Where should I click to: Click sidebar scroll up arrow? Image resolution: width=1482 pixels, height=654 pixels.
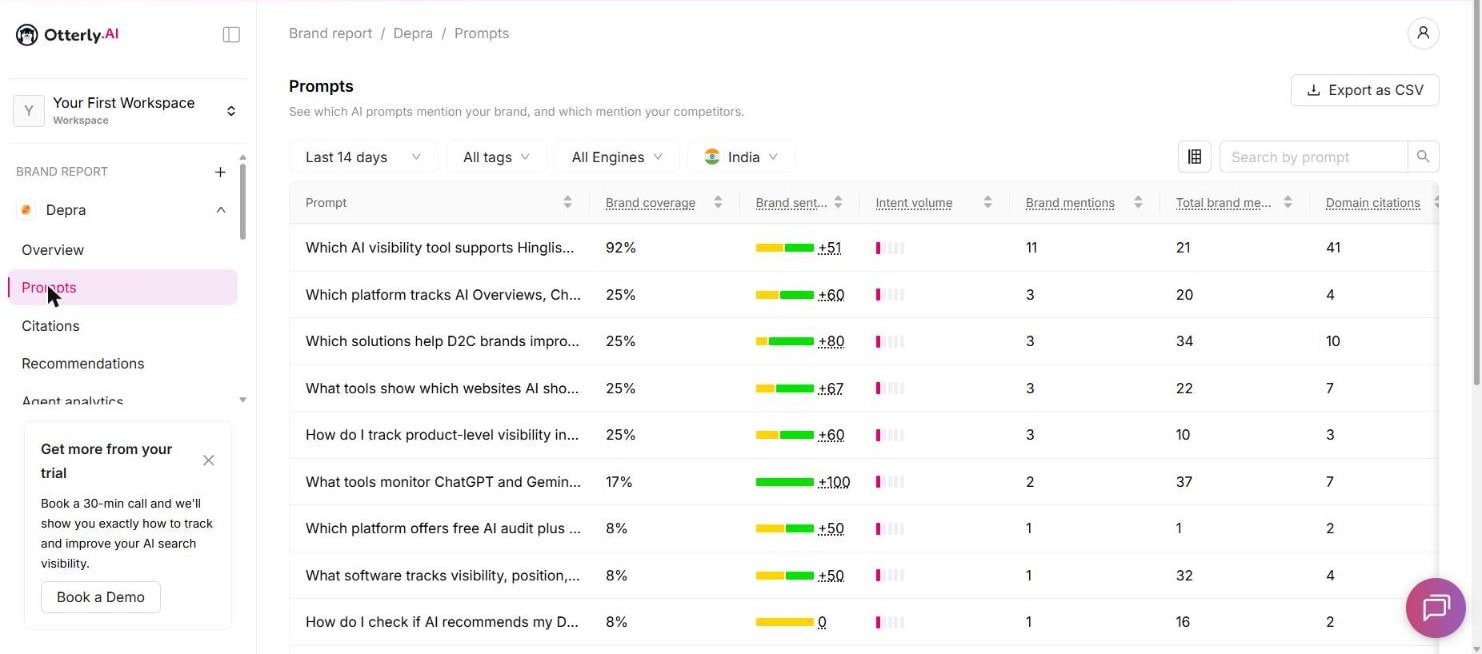point(242,158)
